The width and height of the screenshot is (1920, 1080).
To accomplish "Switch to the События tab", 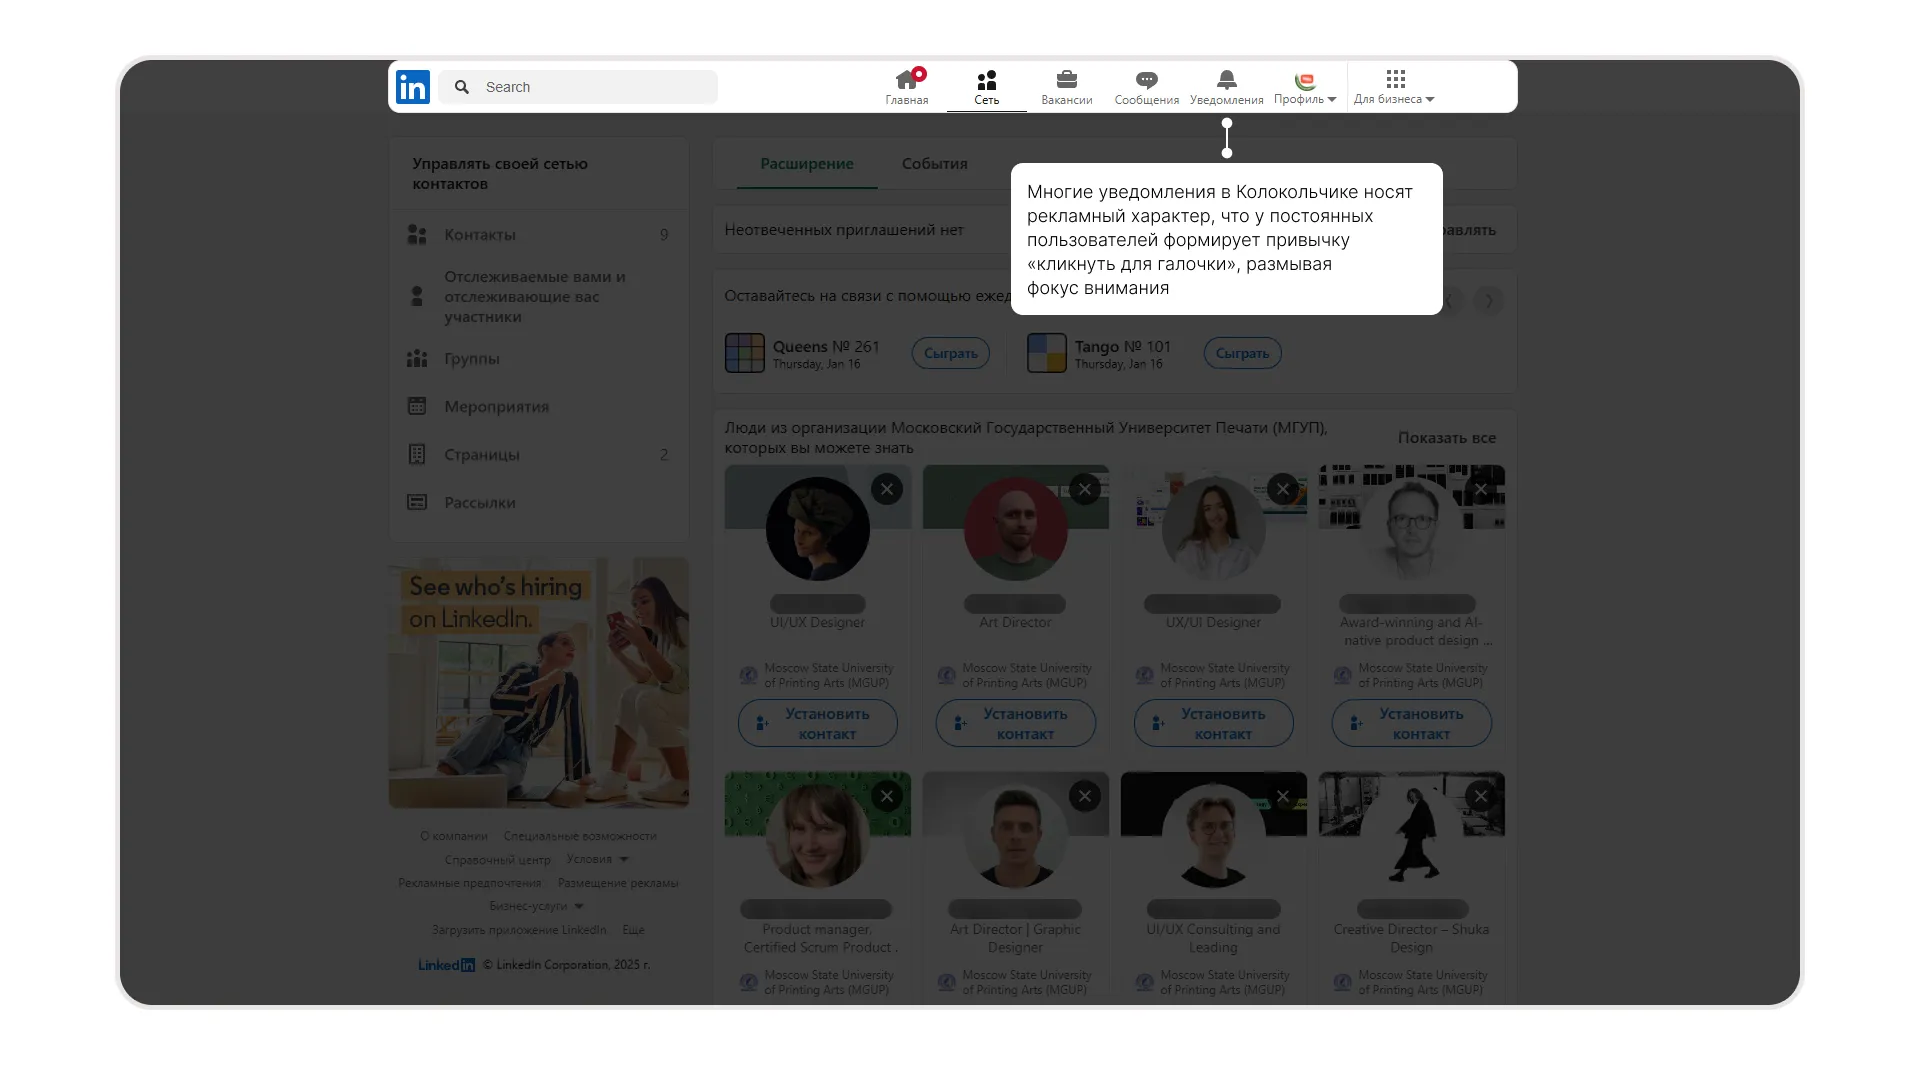I will [x=934, y=164].
